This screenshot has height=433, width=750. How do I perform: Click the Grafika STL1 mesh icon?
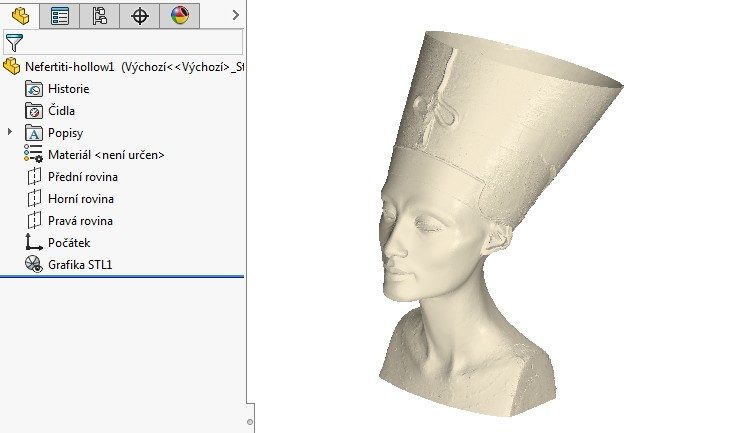33,264
